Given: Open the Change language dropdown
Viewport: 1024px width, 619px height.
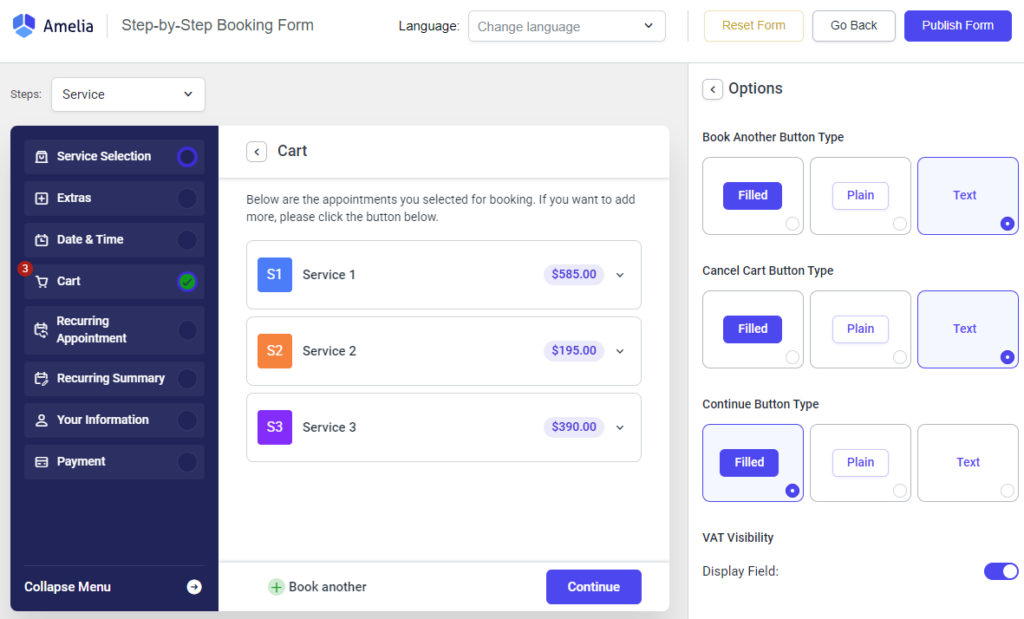Looking at the screenshot, I should tap(566, 26).
